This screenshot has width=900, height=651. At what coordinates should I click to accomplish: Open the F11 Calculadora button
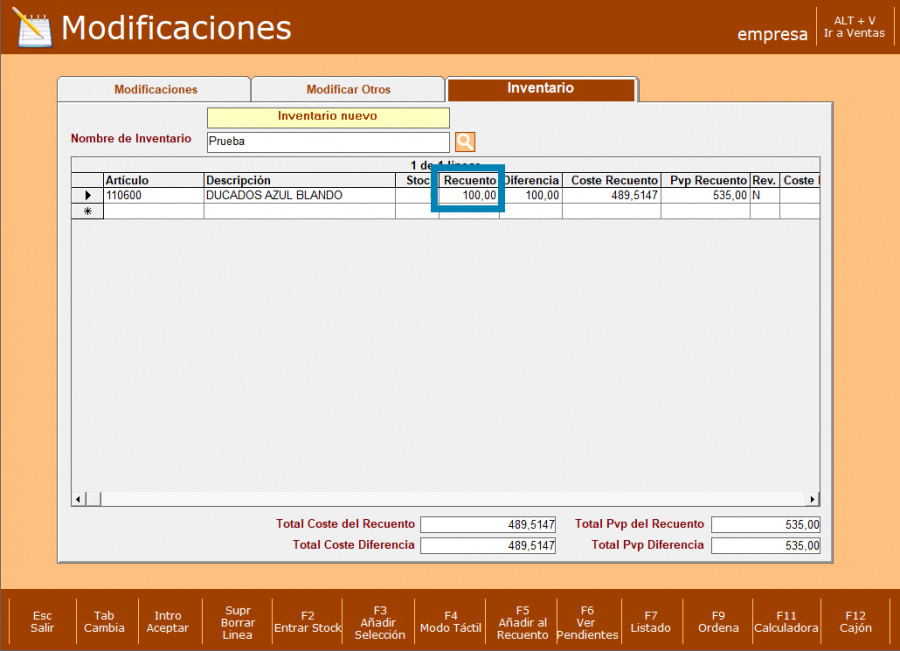[x=786, y=622]
